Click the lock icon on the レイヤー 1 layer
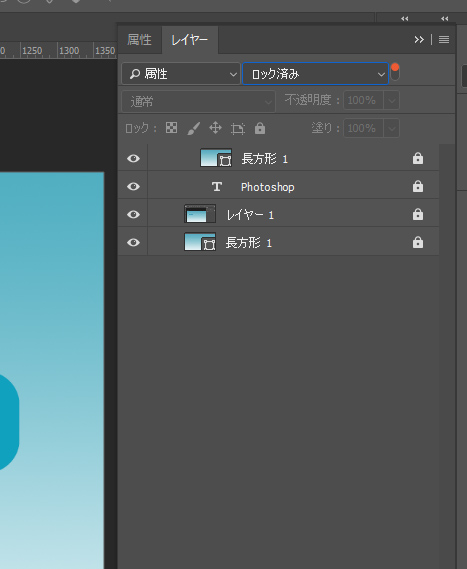Viewport: 467px width, 569px height. pyautogui.click(x=418, y=214)
